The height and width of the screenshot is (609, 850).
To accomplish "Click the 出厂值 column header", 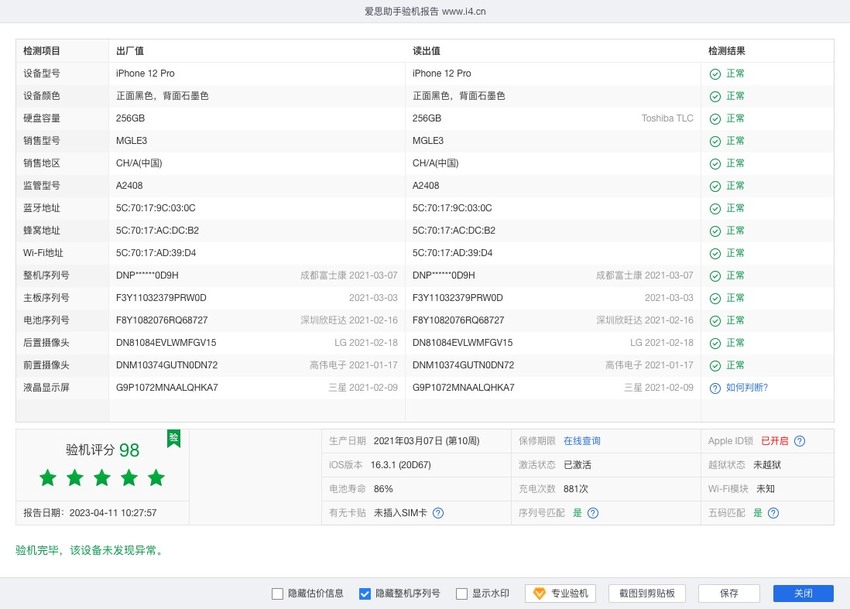I will 130,51.
